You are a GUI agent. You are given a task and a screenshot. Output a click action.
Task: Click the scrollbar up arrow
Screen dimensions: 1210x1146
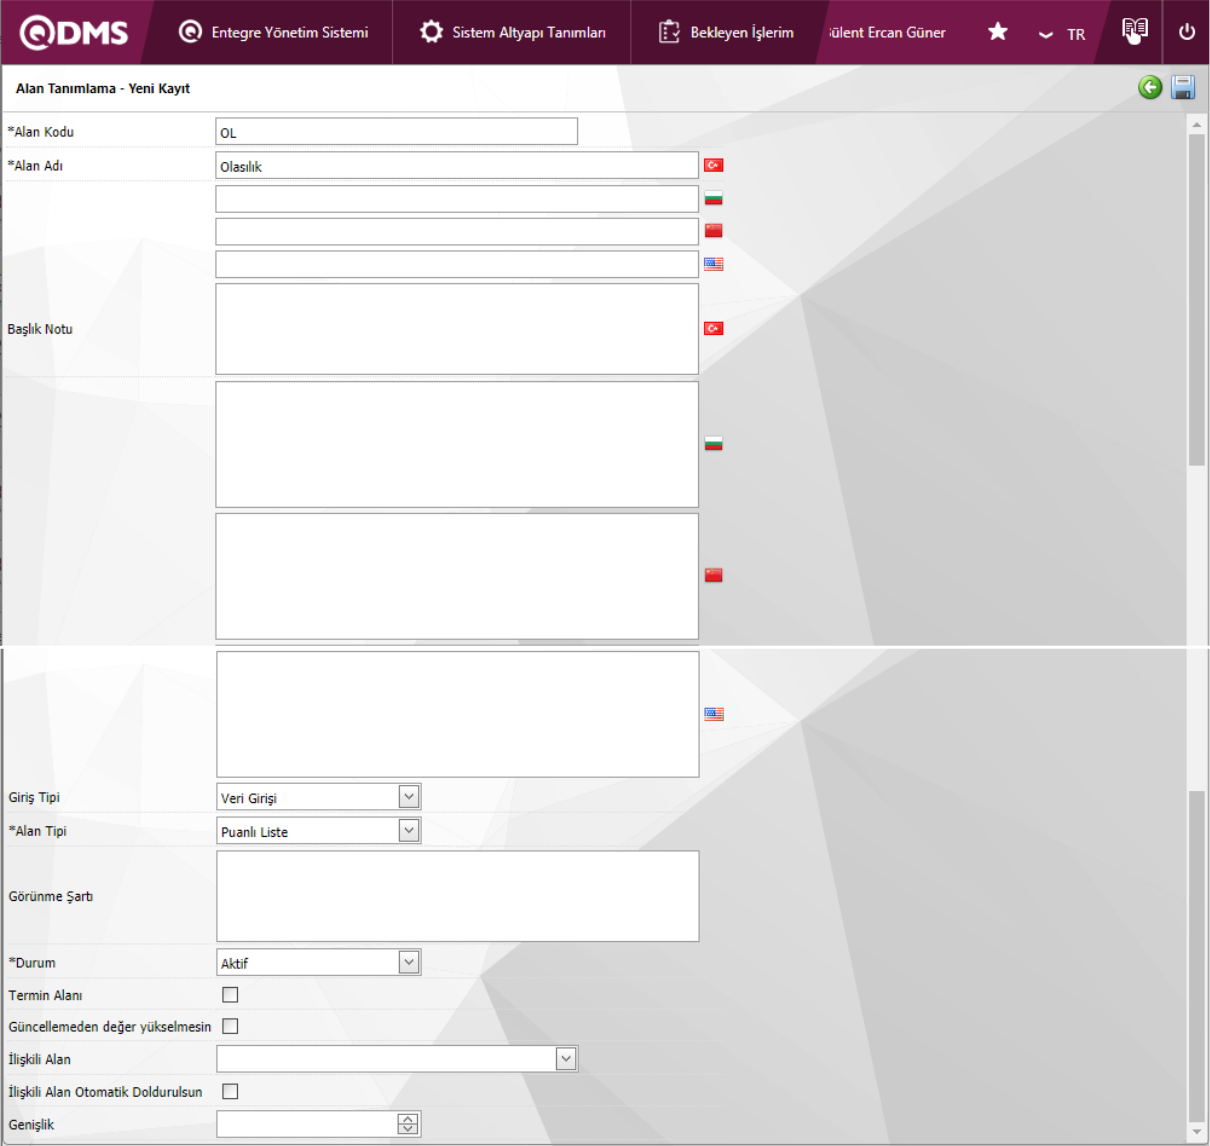pos(1196,124)
